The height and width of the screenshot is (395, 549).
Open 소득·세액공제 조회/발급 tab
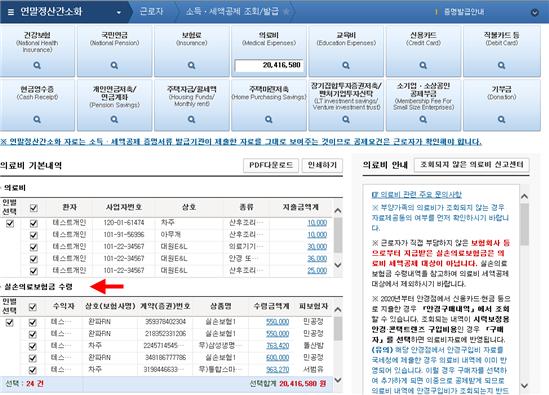click(x=232, y=12)
